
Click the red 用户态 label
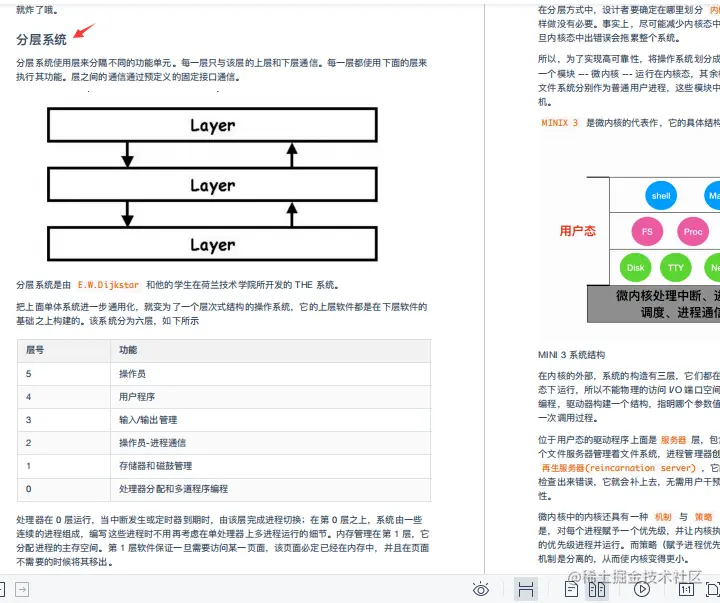coord(577,231)
